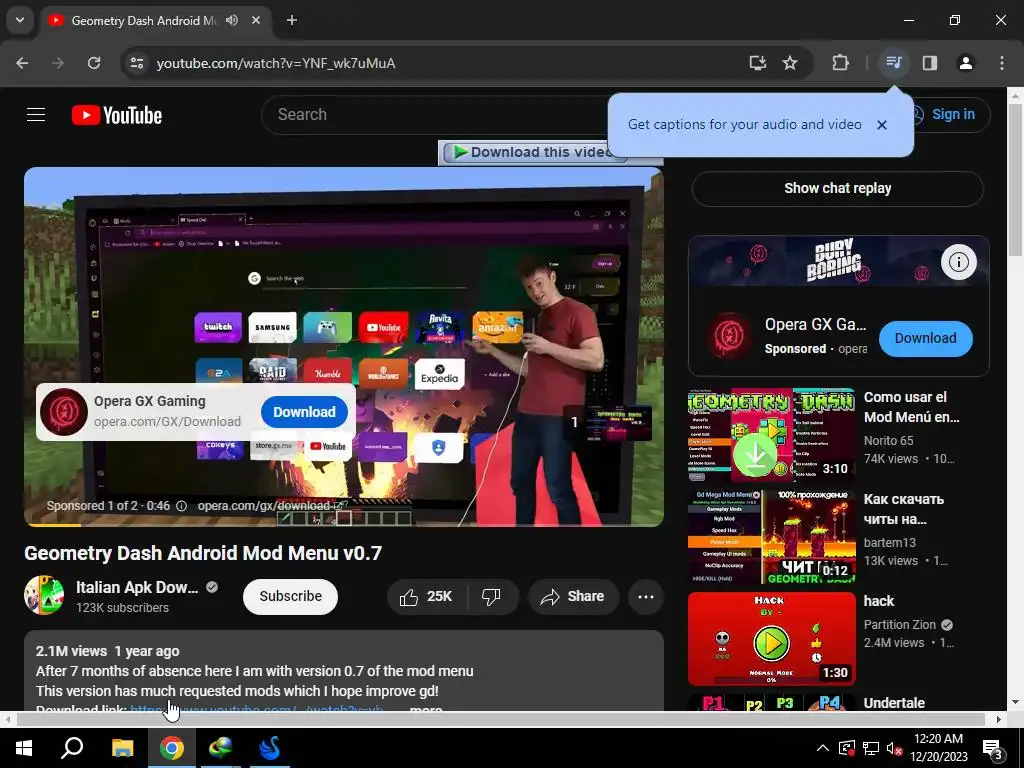This screenshot has width=1024, height=768.
Task: Open a new browser tab
Action: click(292, 20)
